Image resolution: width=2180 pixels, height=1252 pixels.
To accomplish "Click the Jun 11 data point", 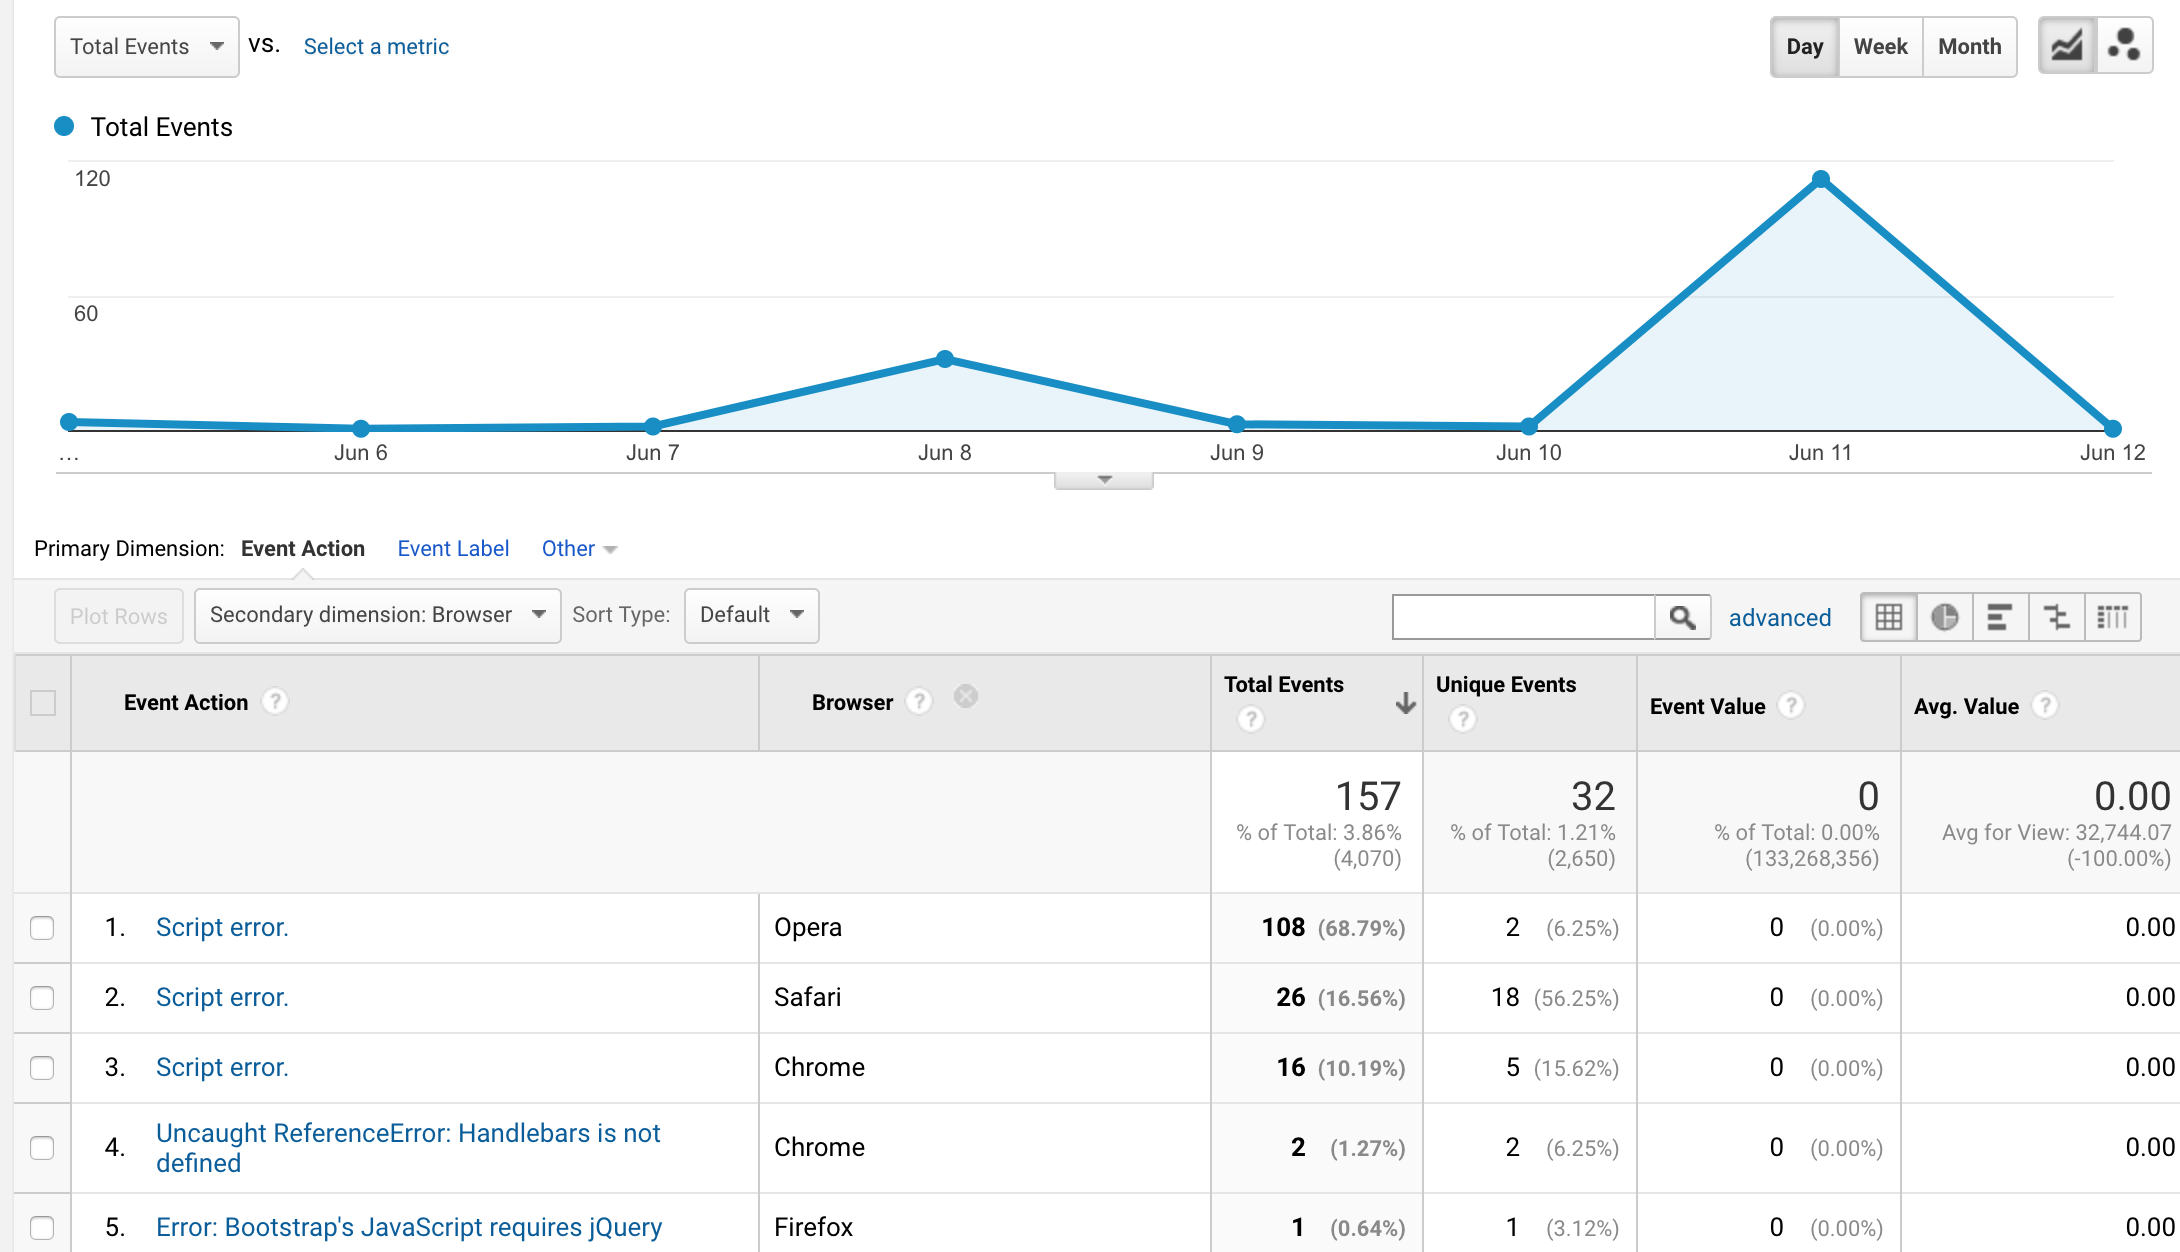I will point(1821,179).
